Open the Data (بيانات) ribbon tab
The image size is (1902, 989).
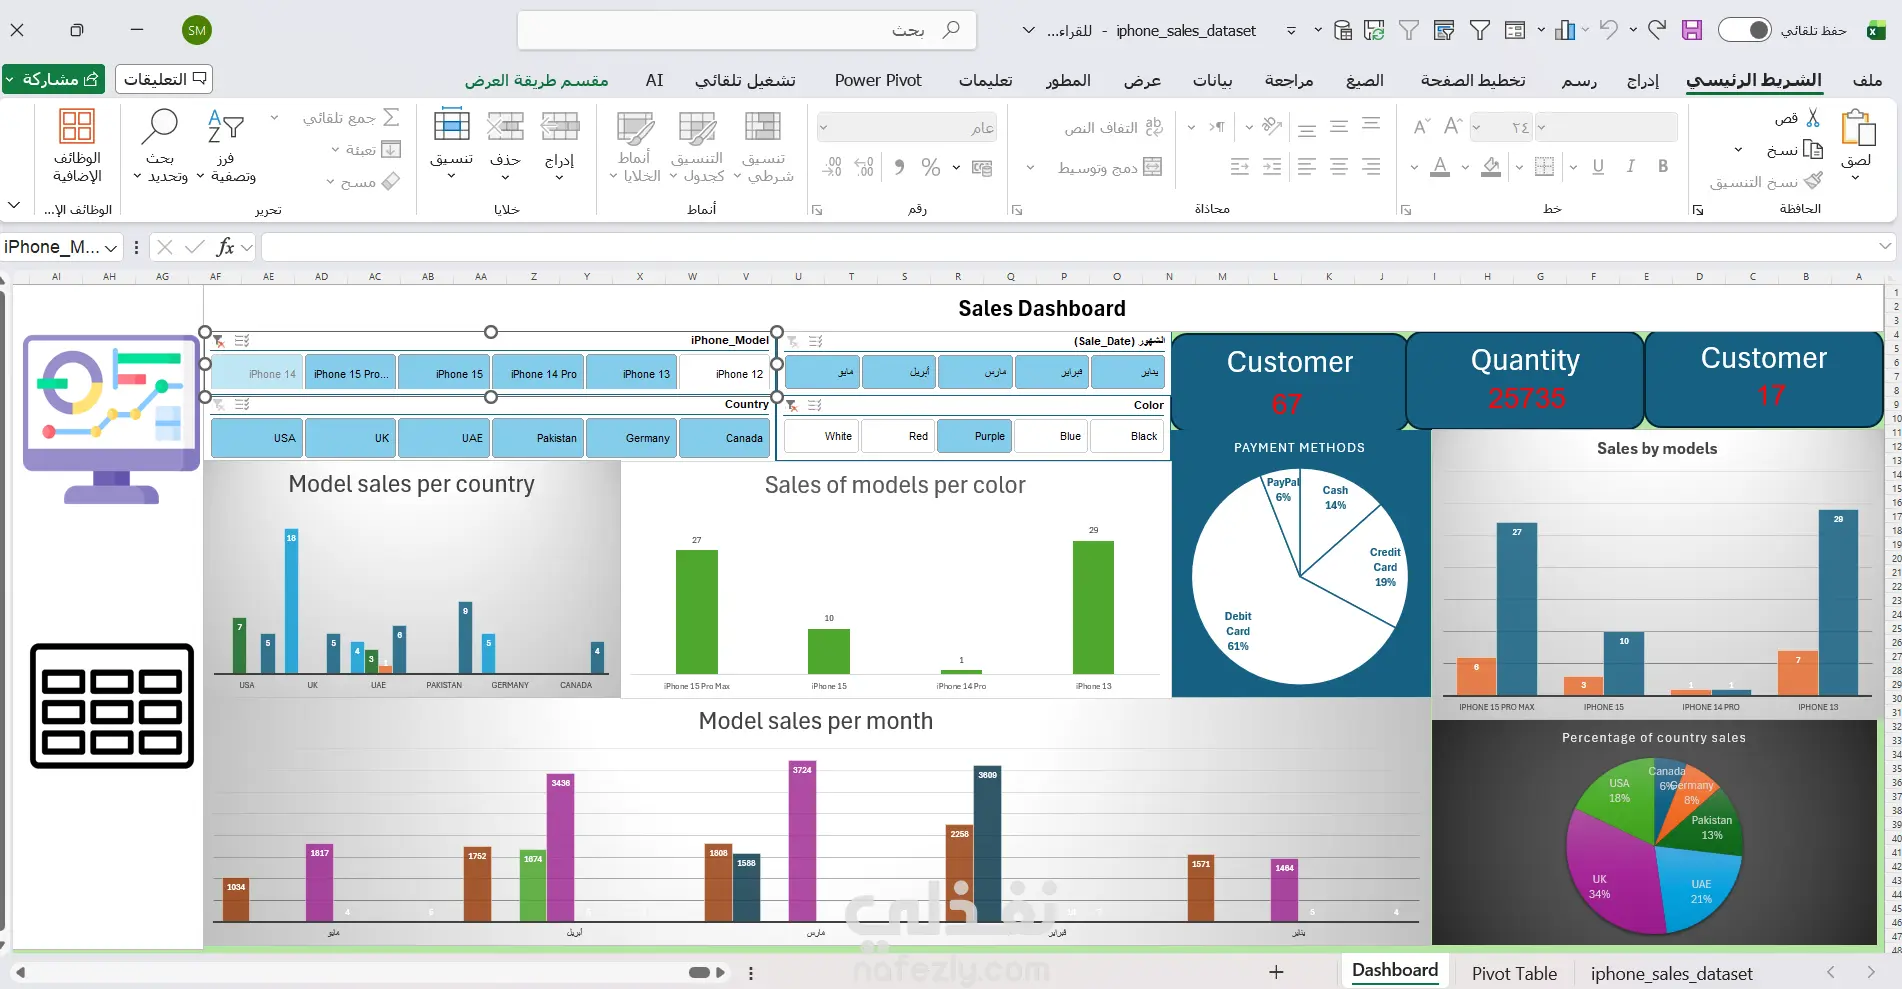tap(1212, 80)
